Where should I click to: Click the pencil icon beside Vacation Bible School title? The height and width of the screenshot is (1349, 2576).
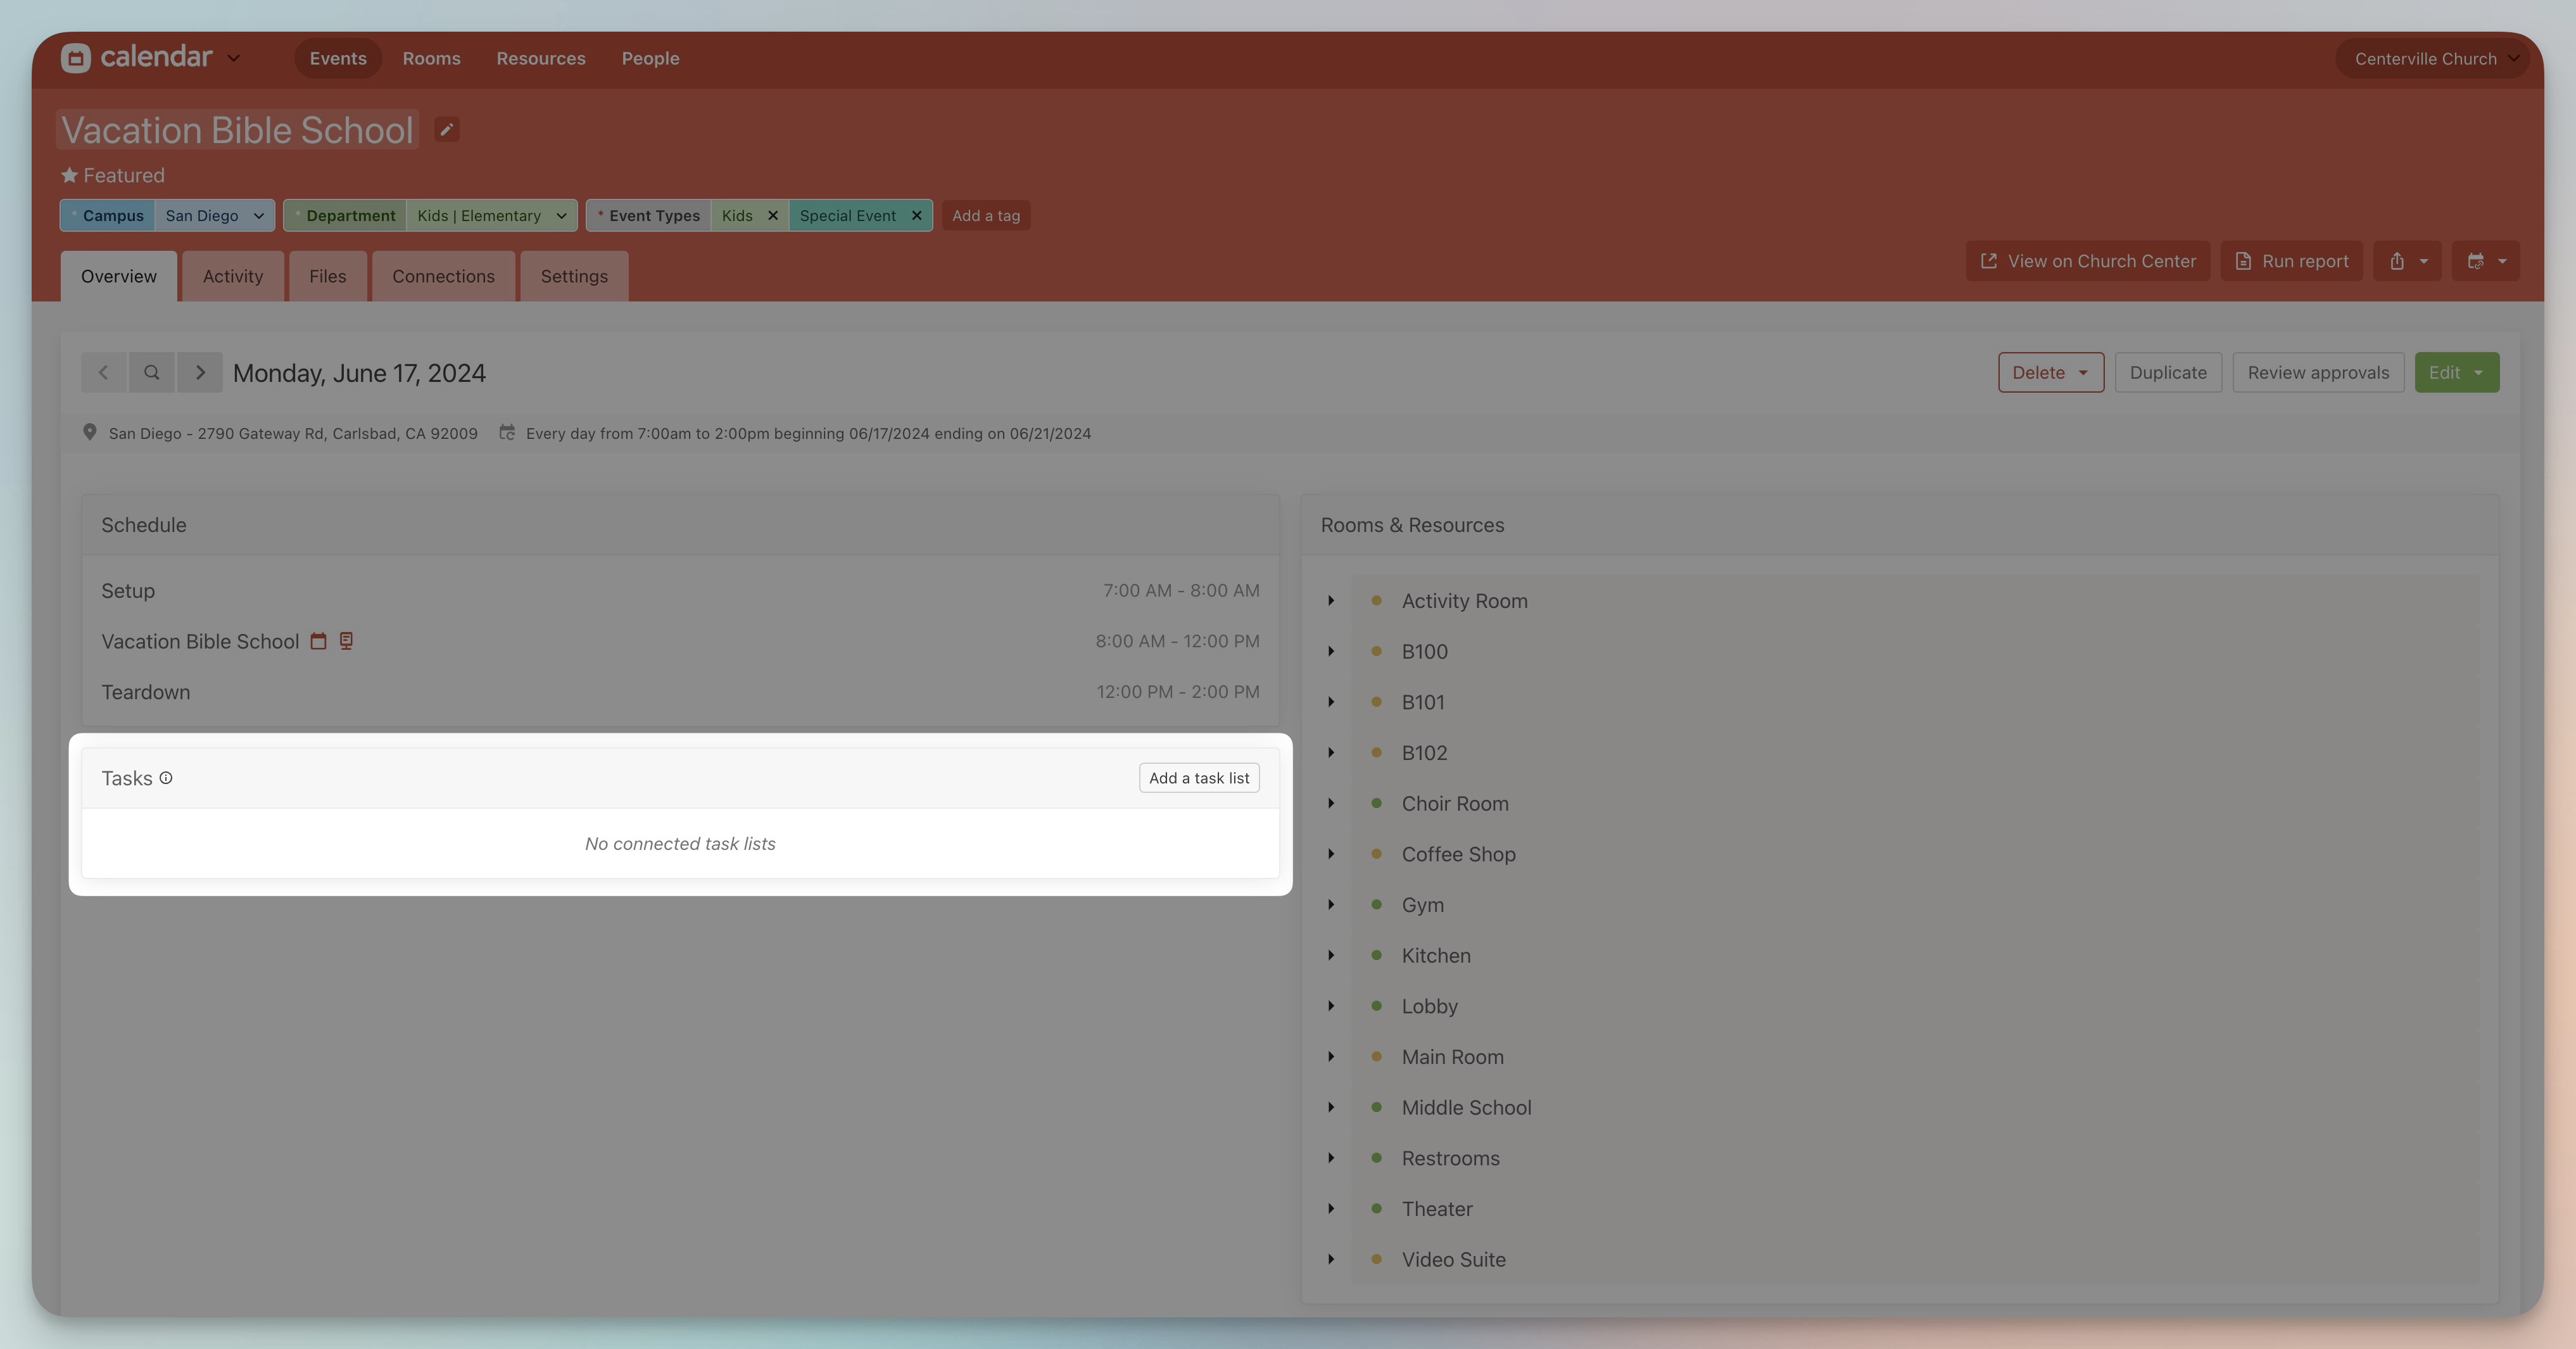coord(446,130)
